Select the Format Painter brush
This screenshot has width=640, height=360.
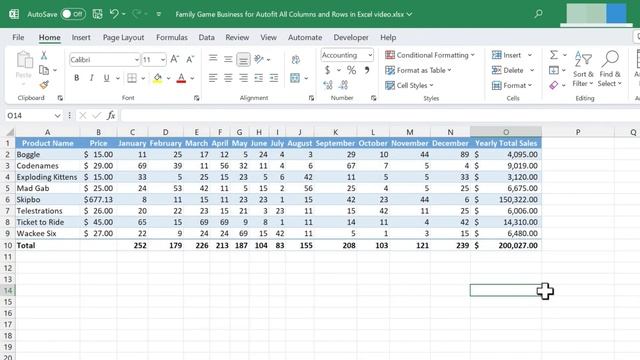(44, 85)
